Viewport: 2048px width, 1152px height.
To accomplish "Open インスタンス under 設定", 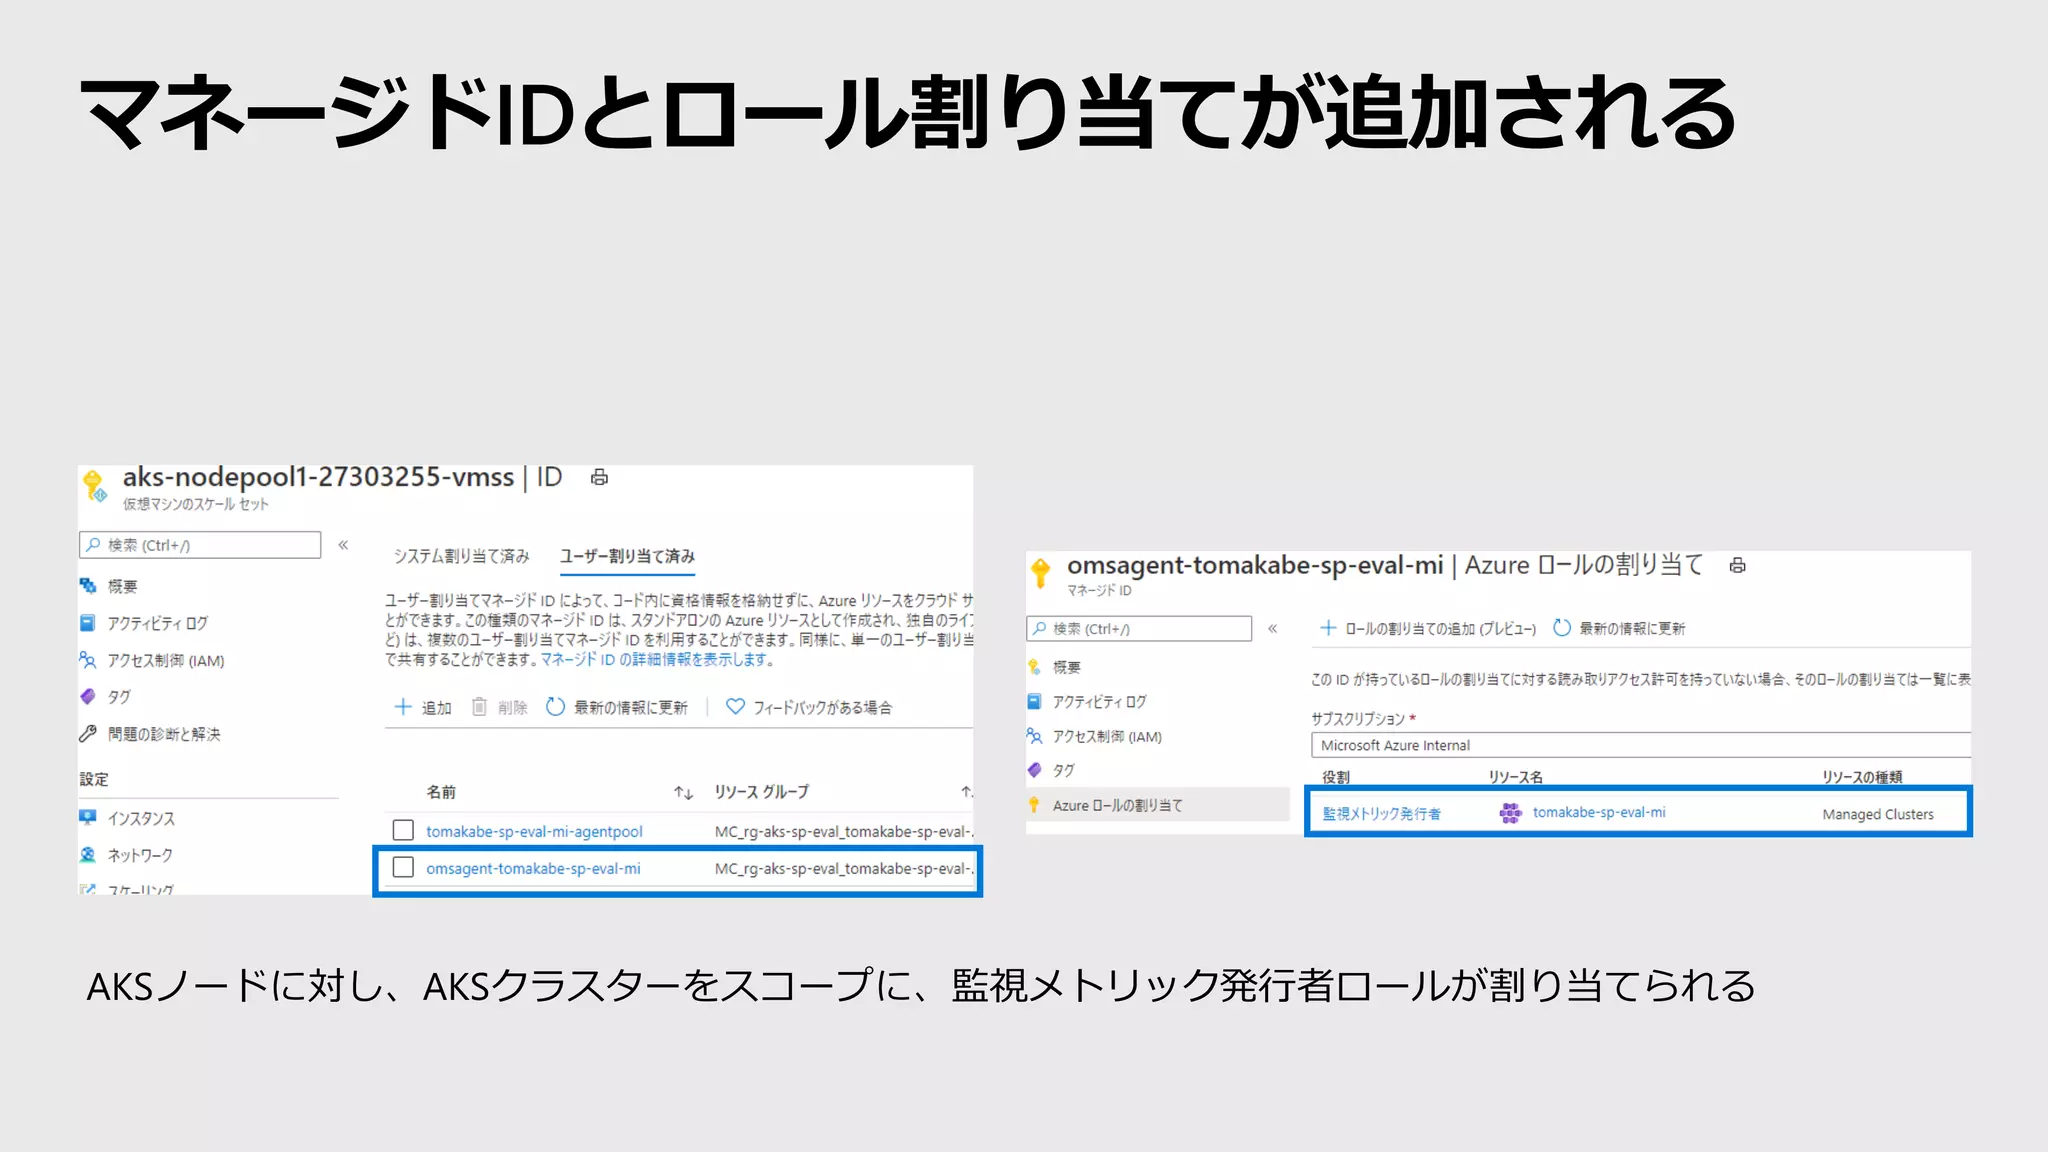I will [x=141, y=818].
